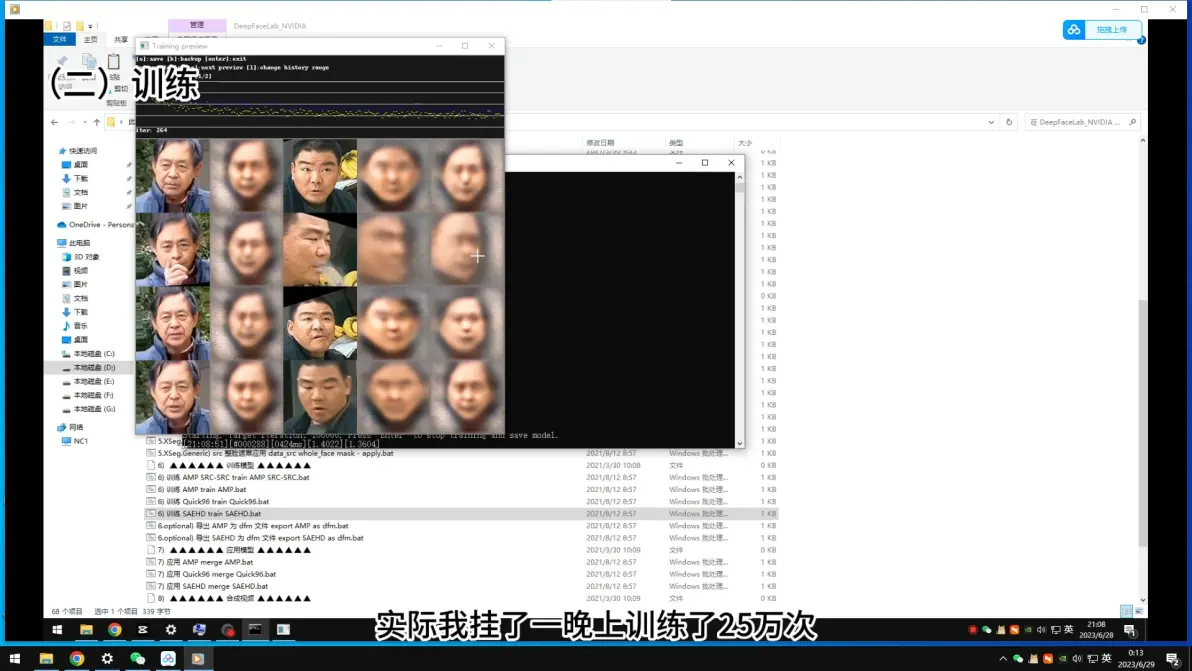Click the DeepFaceLab_NVIDIA search box
Viewport: 1192px width, 671px height.
(1082, 122)
